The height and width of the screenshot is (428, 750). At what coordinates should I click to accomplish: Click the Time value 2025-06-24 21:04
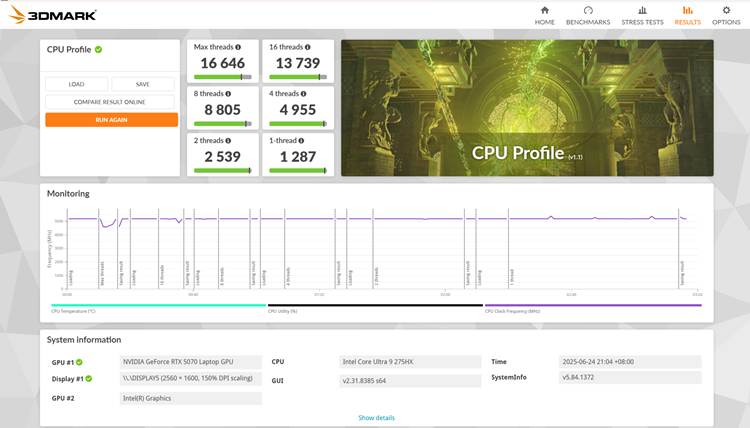point(630,362)
